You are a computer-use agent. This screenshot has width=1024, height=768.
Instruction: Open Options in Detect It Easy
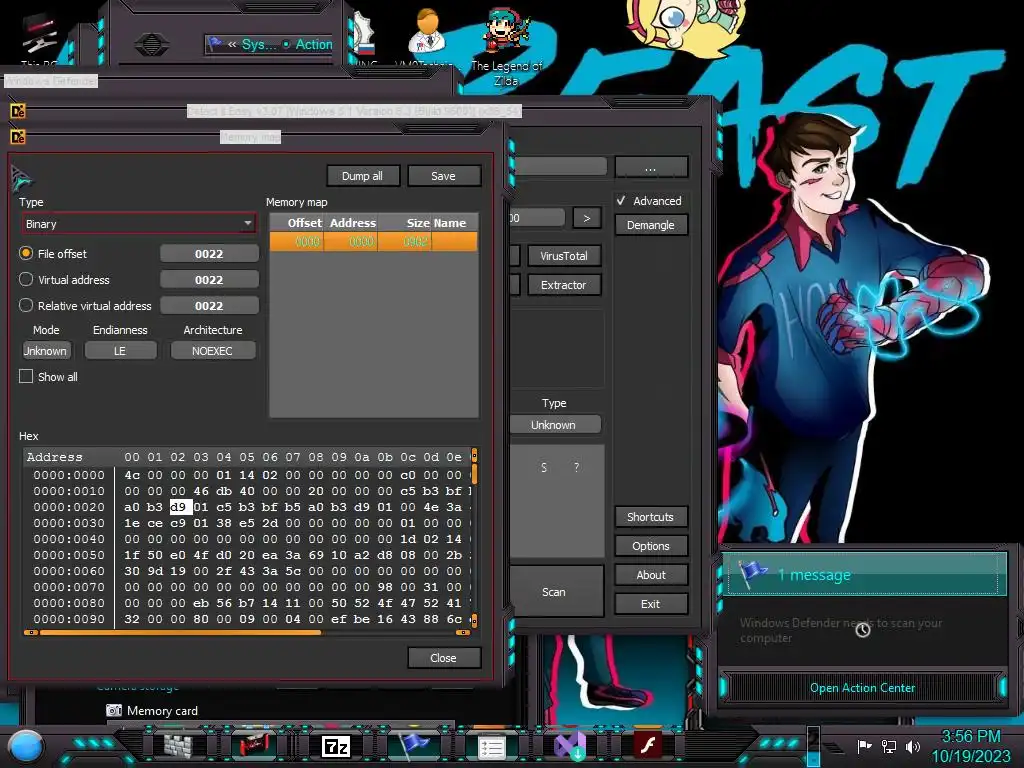[651, 546]
